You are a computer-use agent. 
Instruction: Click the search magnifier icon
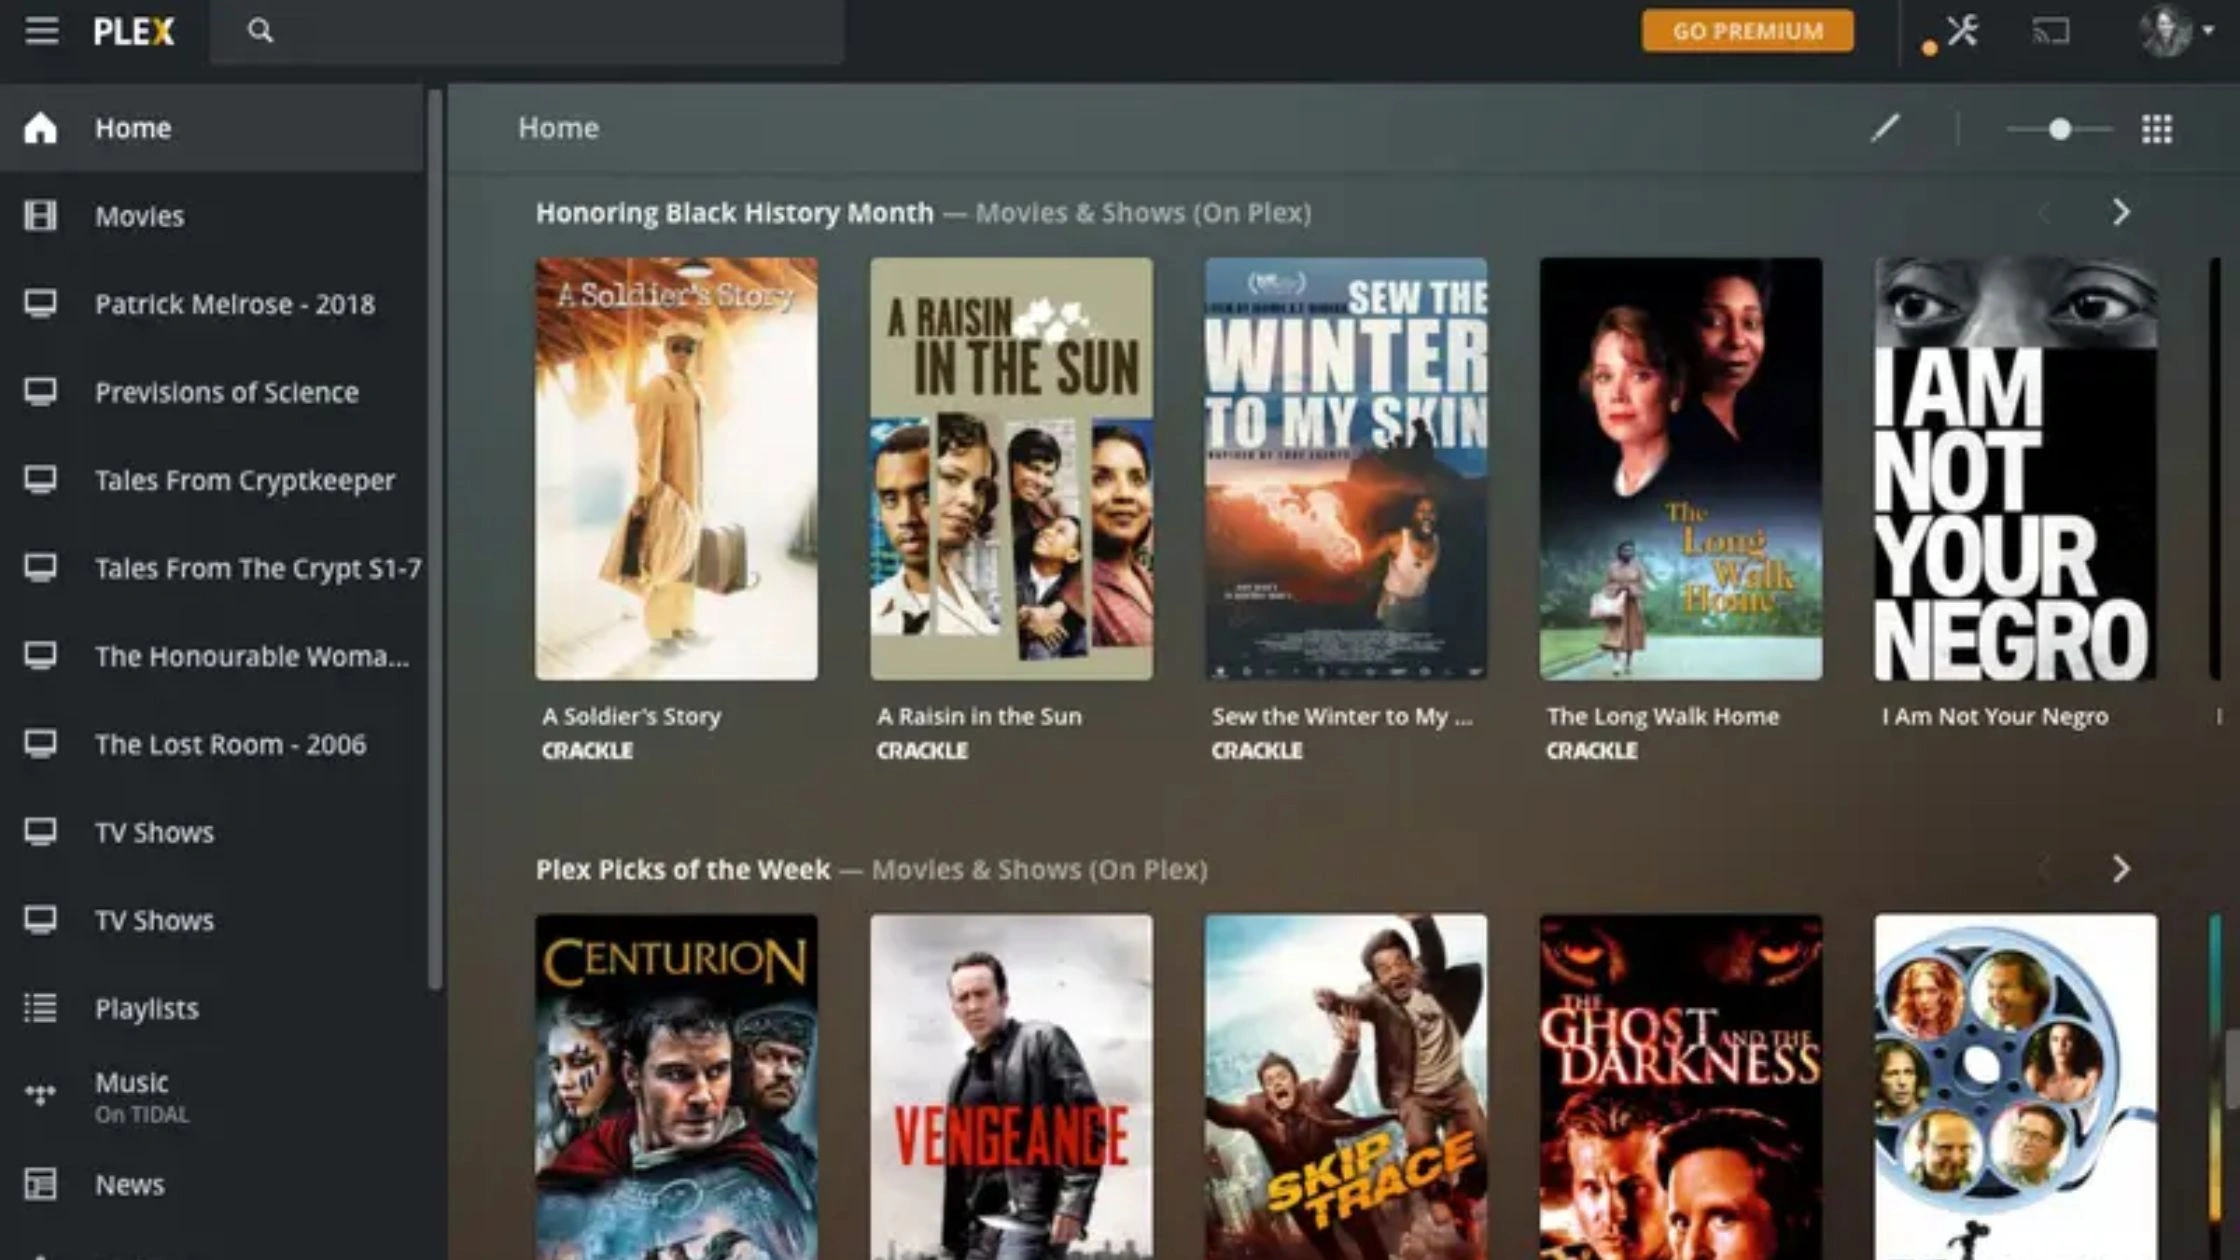260,30
